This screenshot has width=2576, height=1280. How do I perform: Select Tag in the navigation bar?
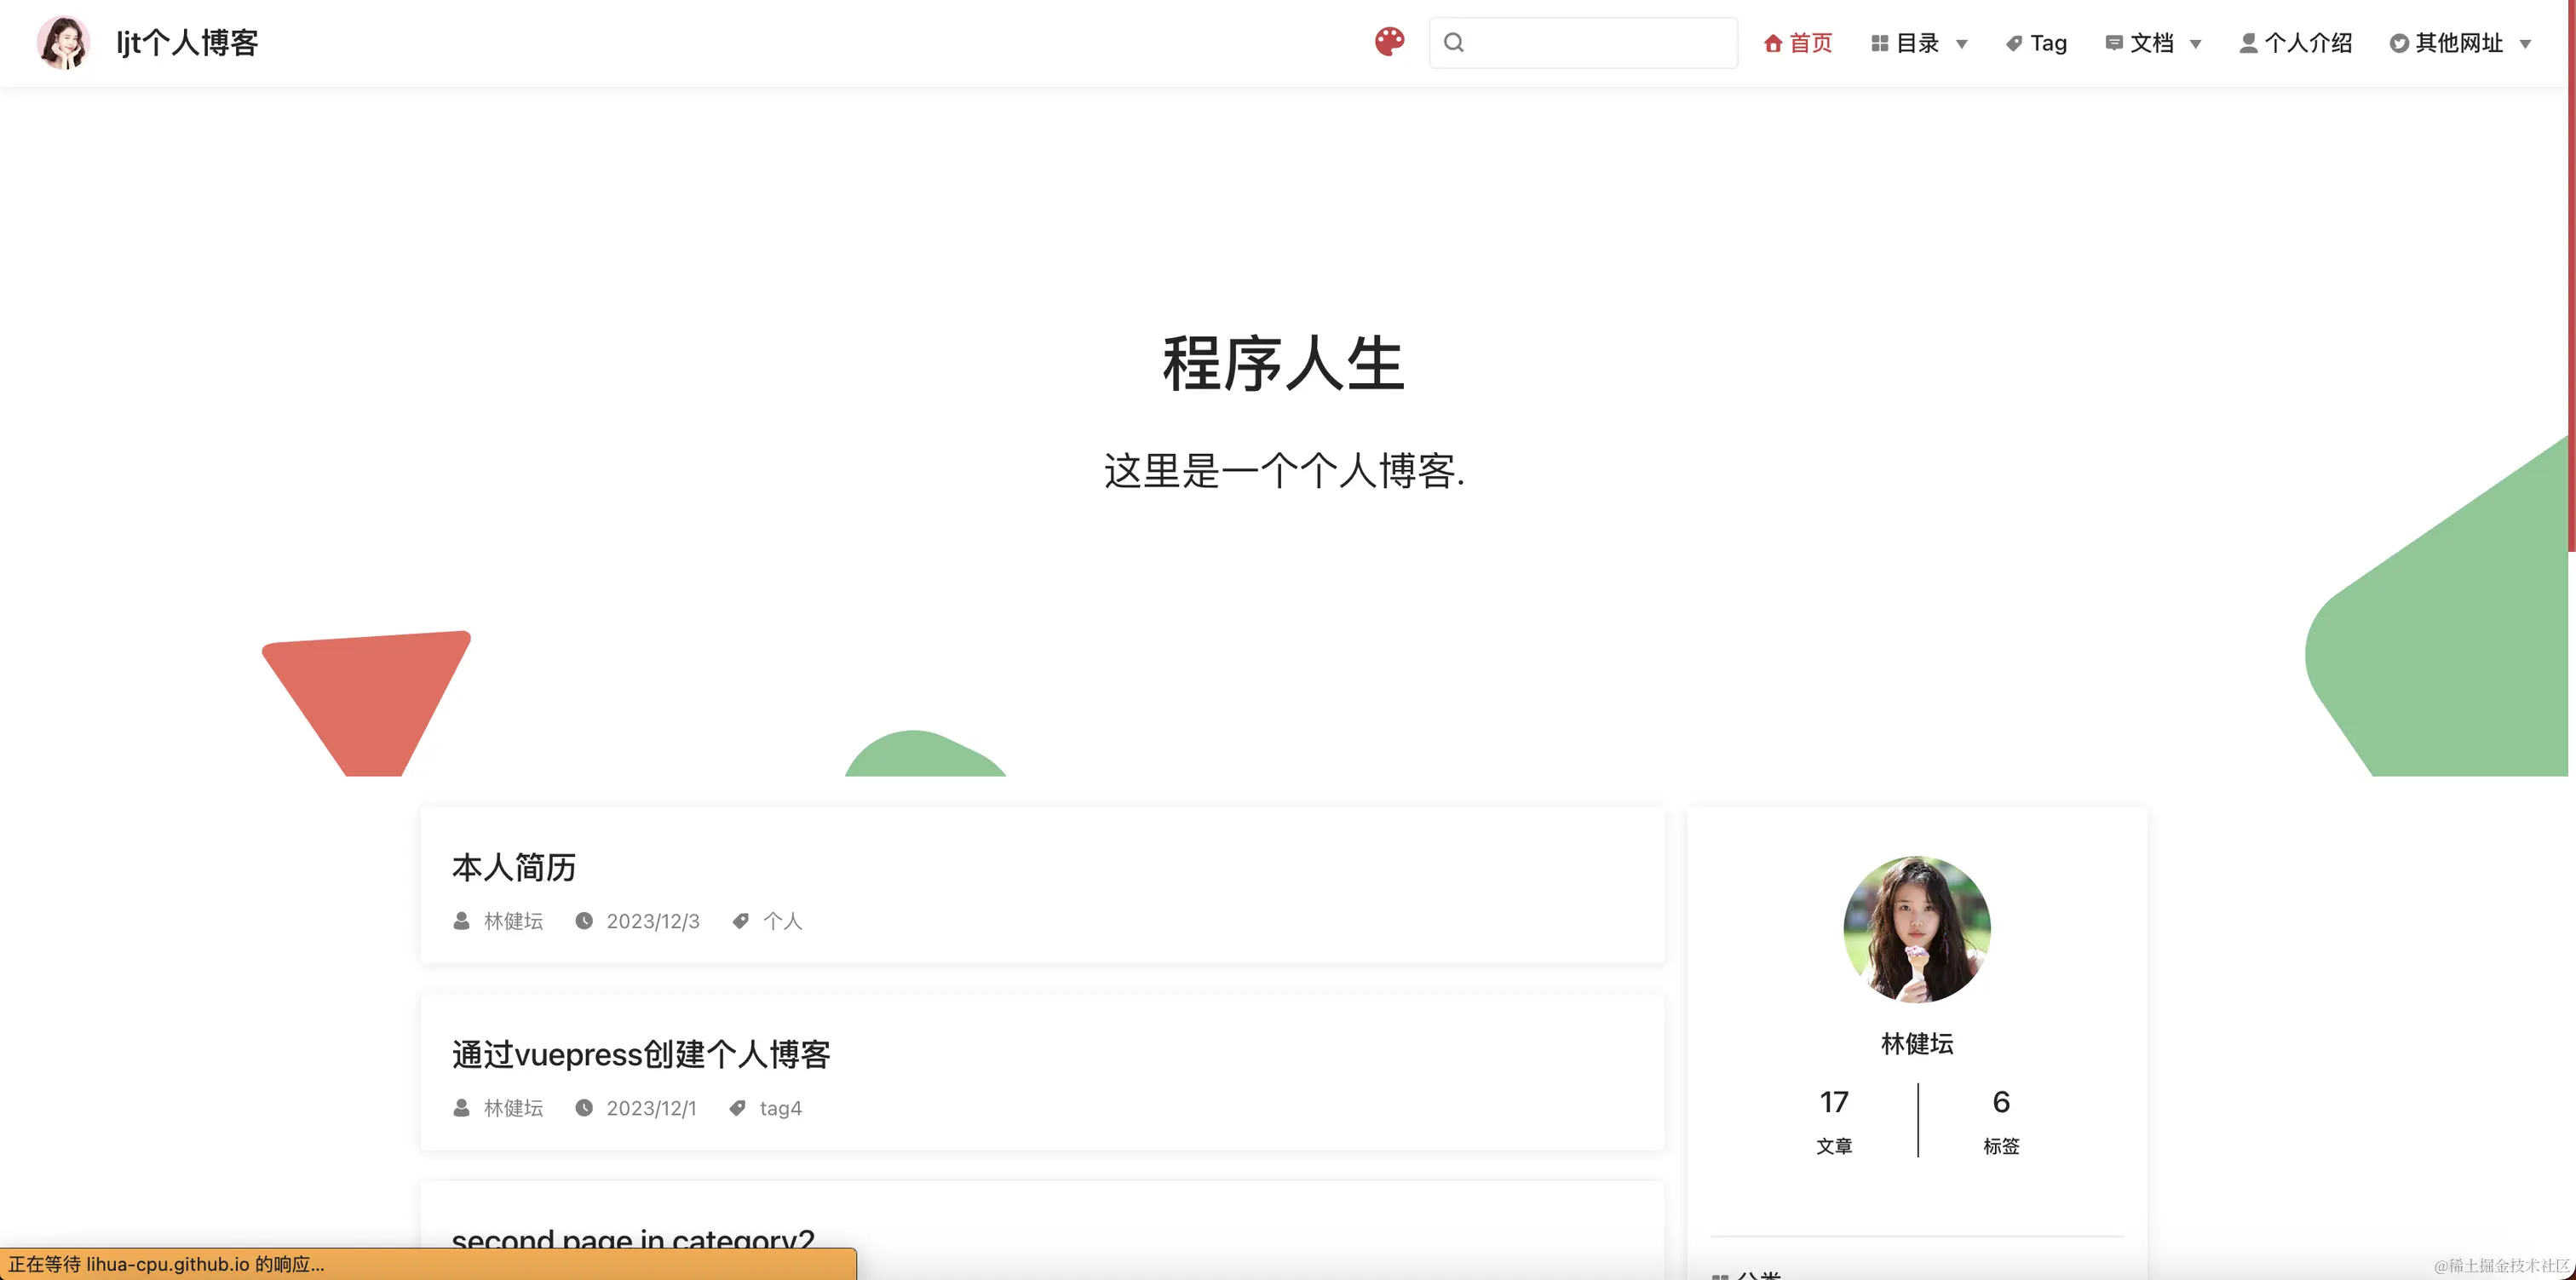point(2049,42)
